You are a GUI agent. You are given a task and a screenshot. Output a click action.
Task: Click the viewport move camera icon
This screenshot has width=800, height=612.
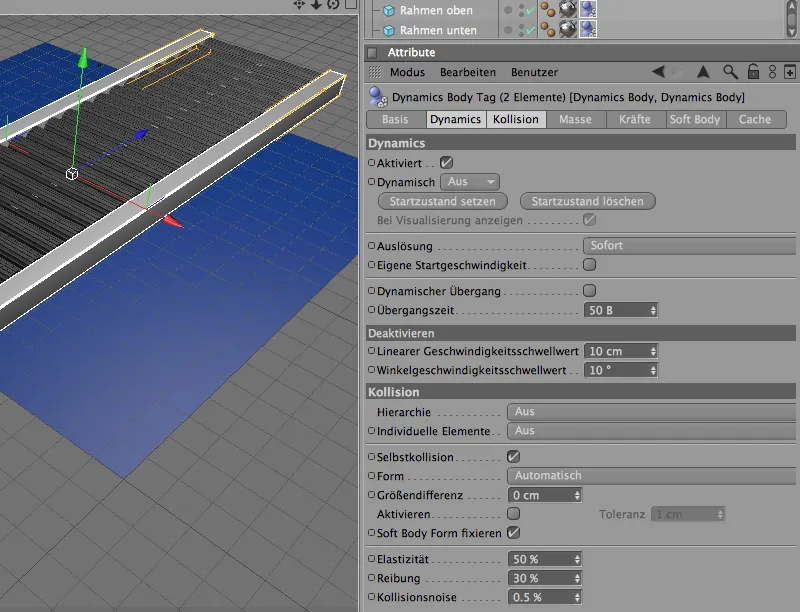[x=299, y=4]
